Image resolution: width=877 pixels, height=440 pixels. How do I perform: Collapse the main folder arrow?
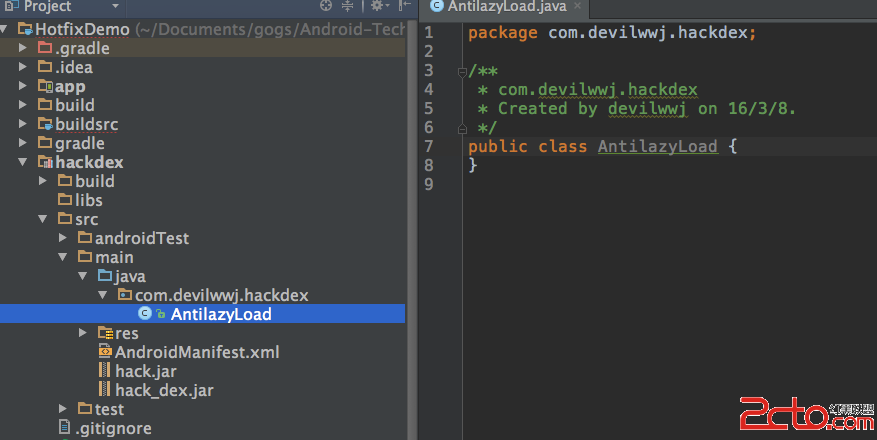point(63,257)
